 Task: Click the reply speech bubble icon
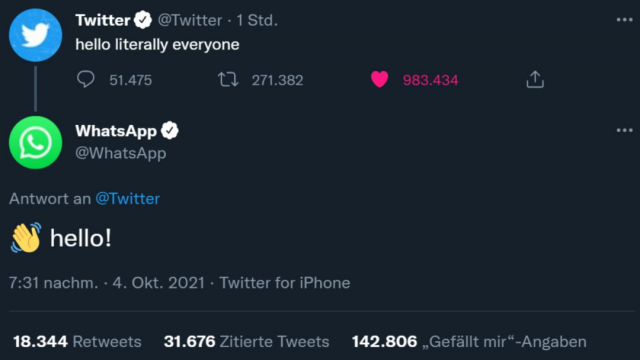click(86, 79)
